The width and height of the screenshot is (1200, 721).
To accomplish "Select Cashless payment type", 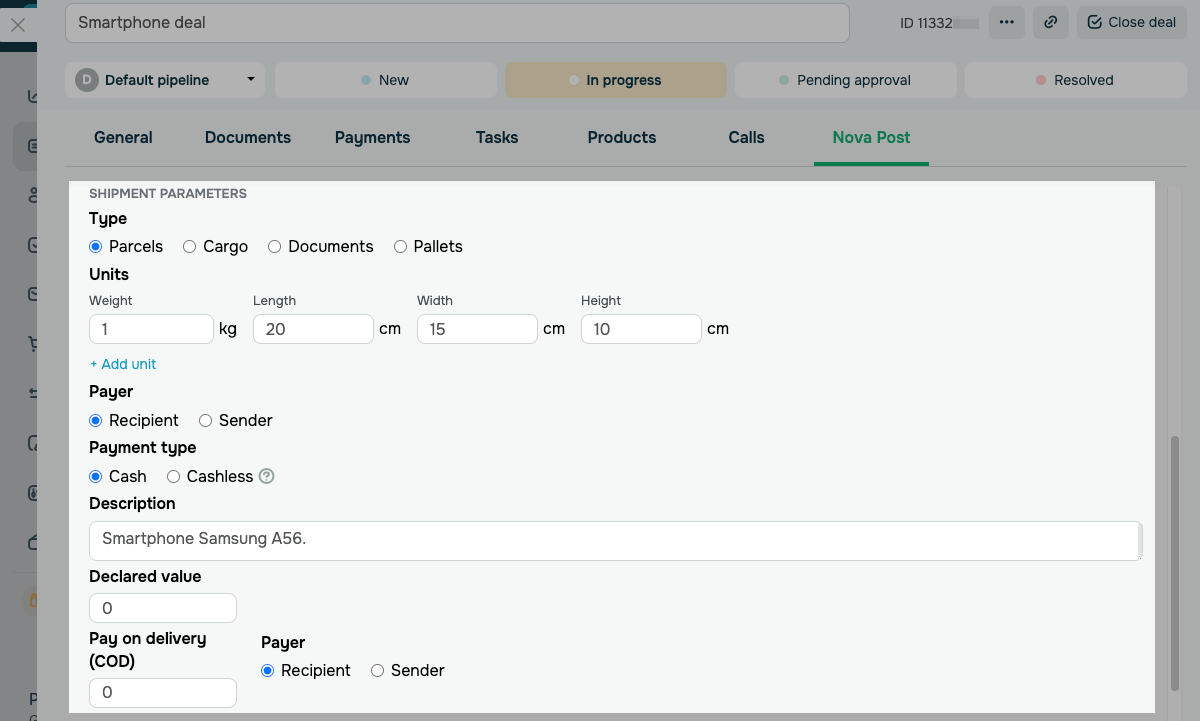I will pyautogui.click(x=174, y=477).
